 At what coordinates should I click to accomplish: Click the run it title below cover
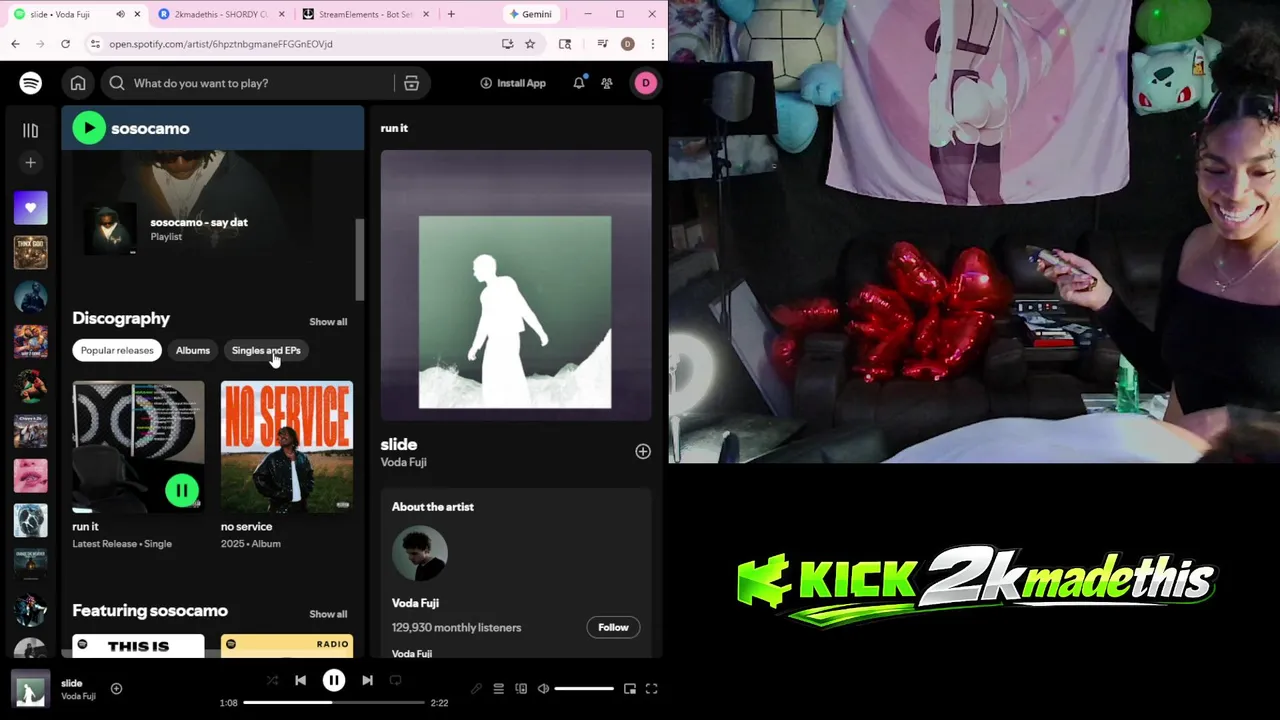(85, 526)
